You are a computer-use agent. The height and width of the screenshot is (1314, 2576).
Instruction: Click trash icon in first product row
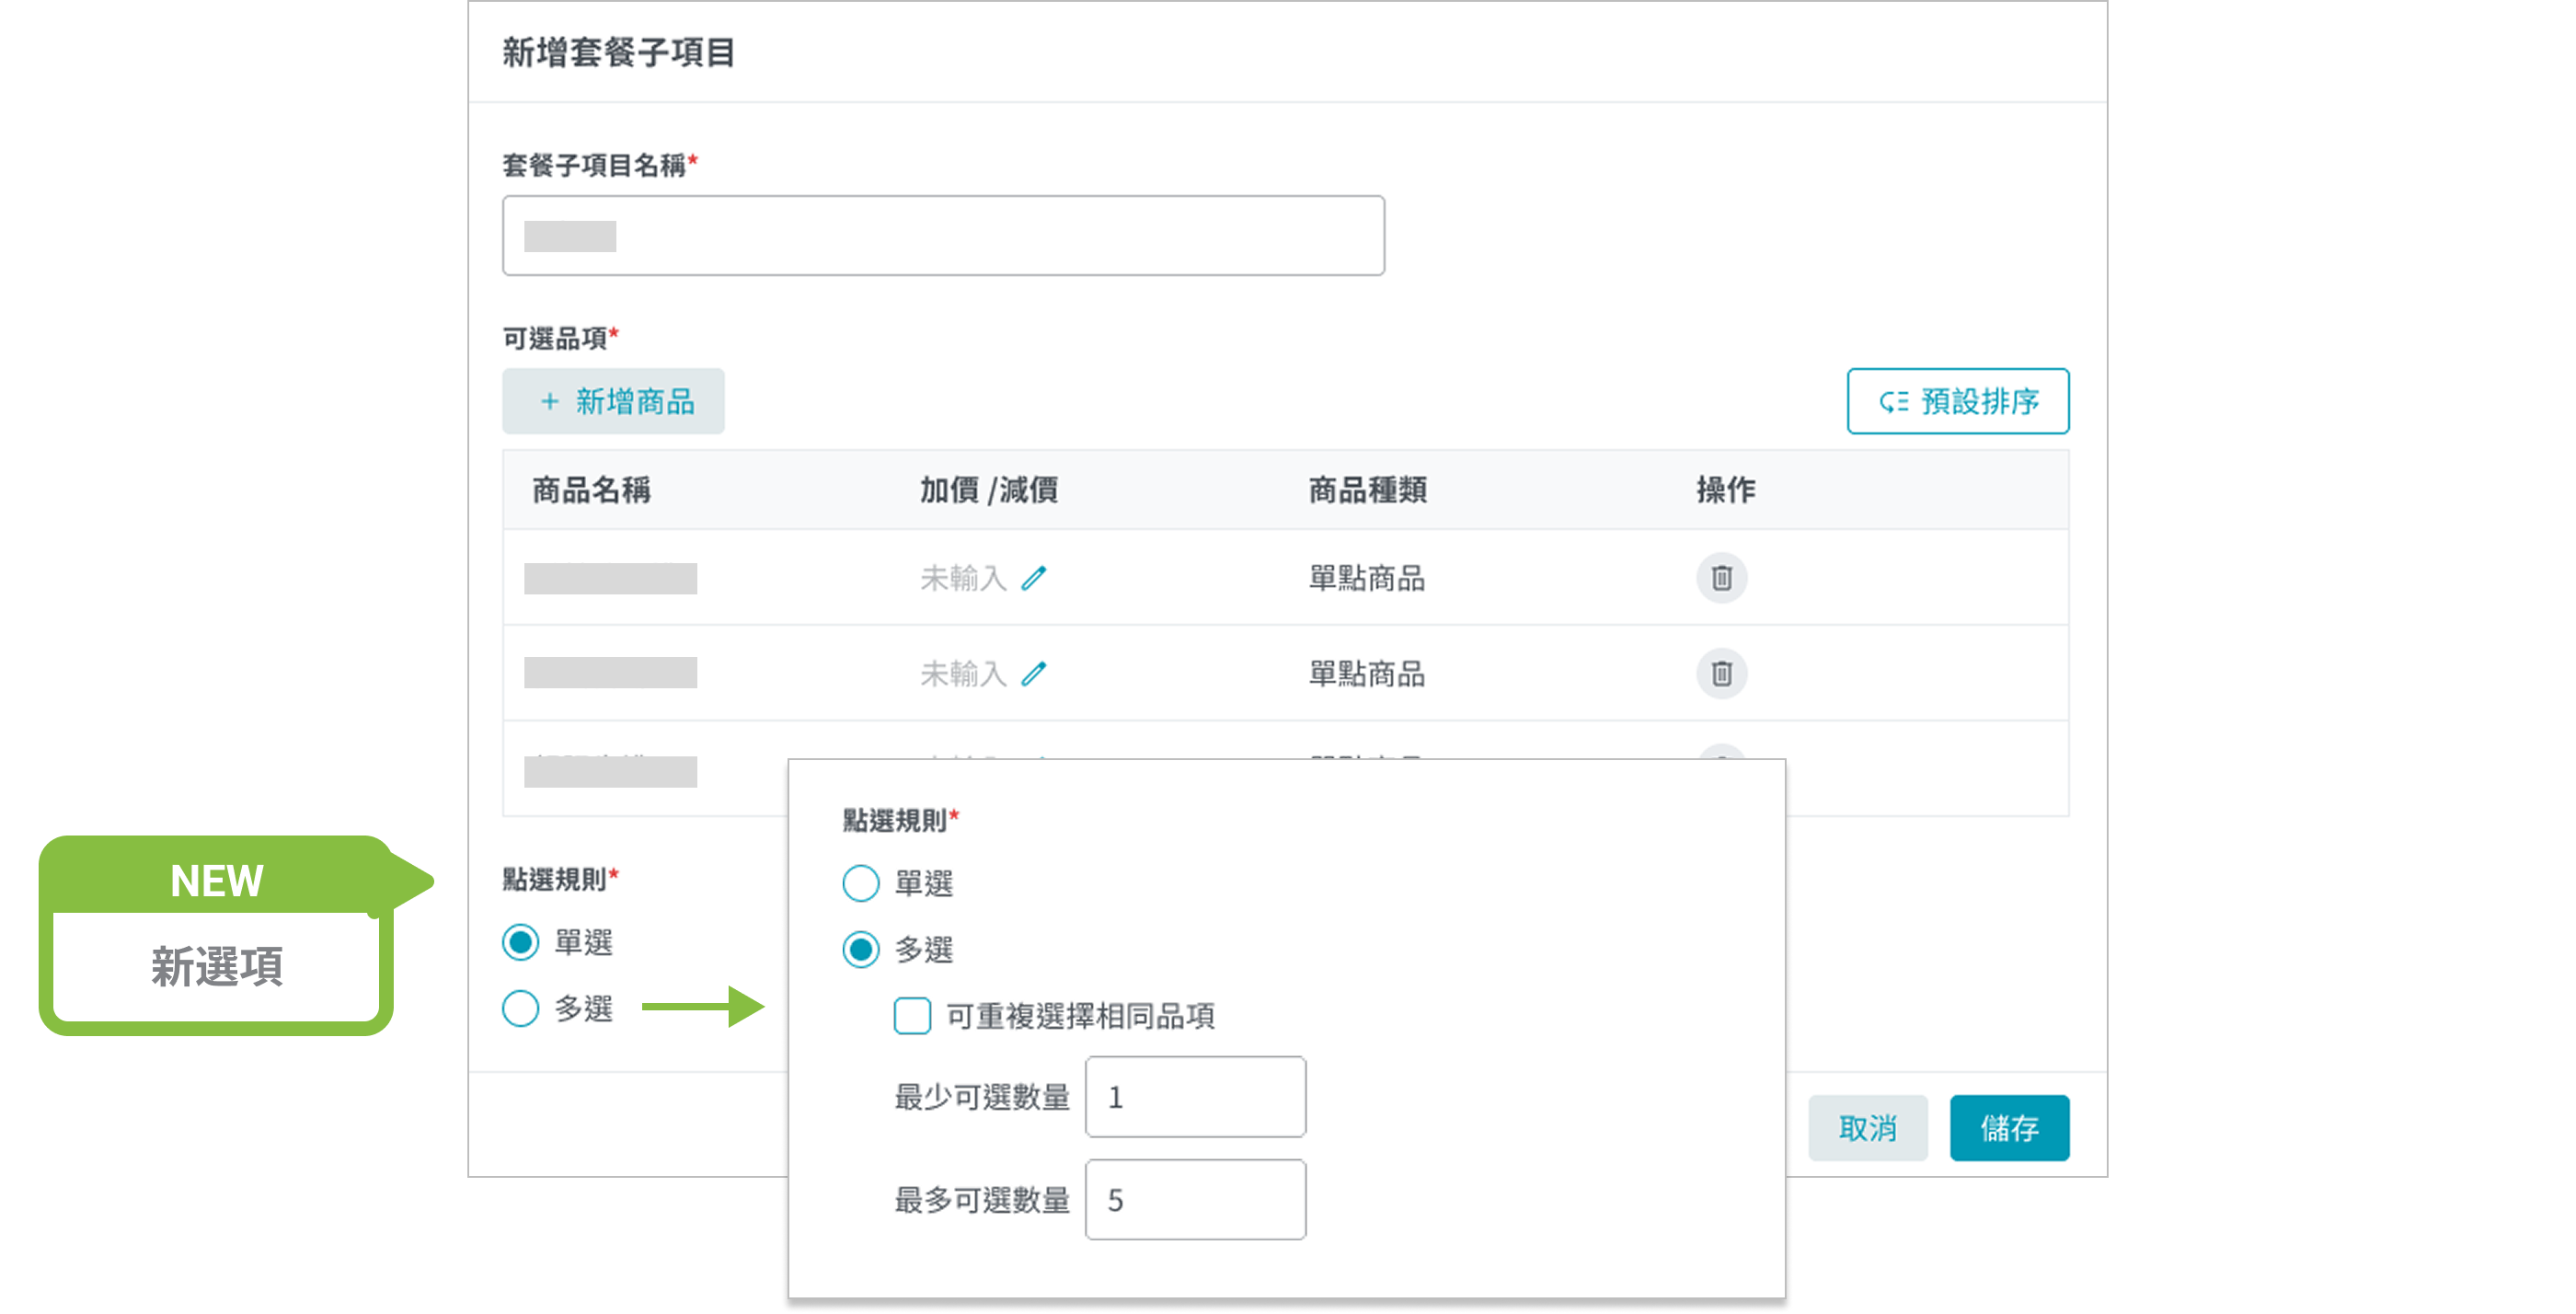(1720, 577)
